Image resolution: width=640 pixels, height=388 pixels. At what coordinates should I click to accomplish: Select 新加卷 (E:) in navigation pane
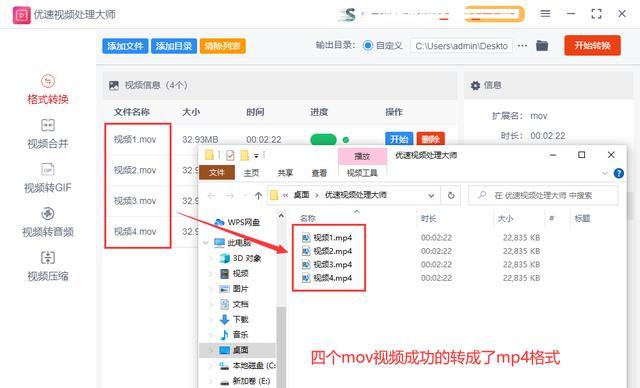point(245,381)
